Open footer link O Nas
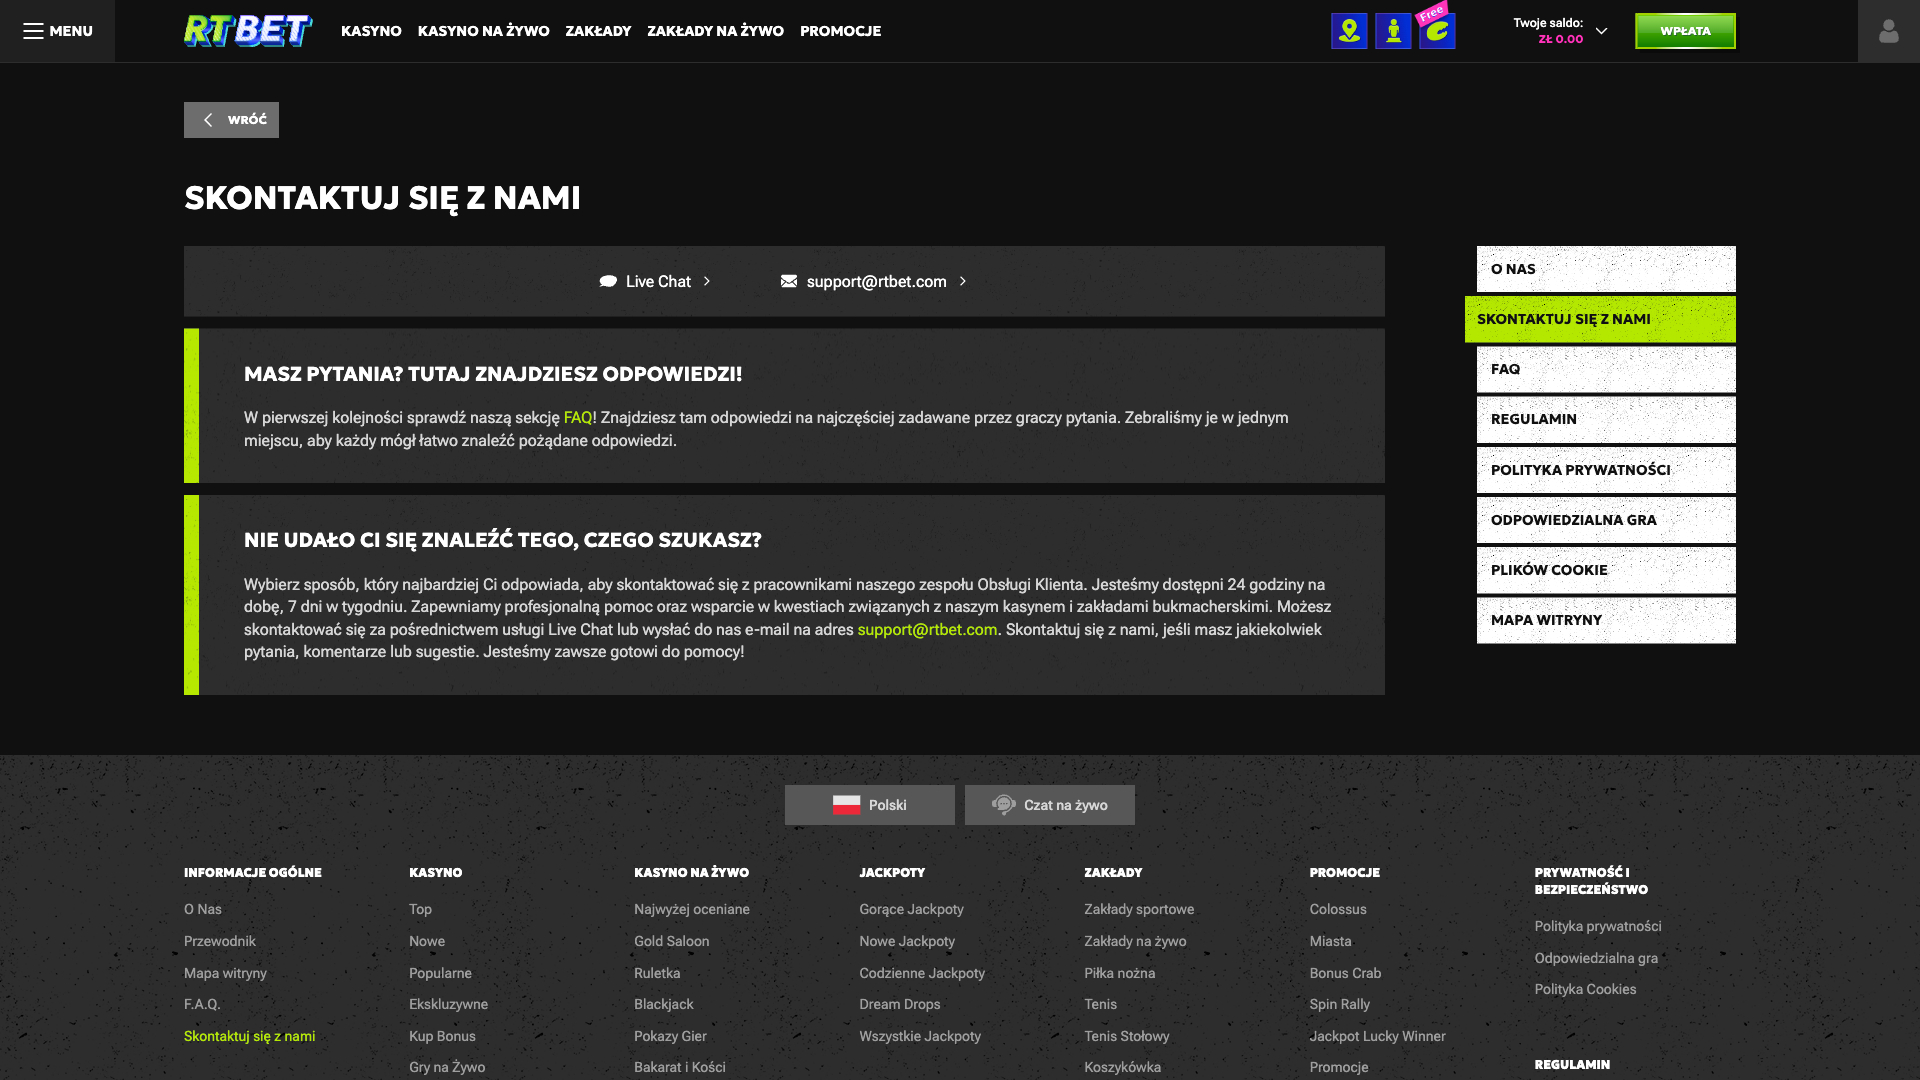The height and width of the screenshot is (1080, 1920). click(203, 909)
